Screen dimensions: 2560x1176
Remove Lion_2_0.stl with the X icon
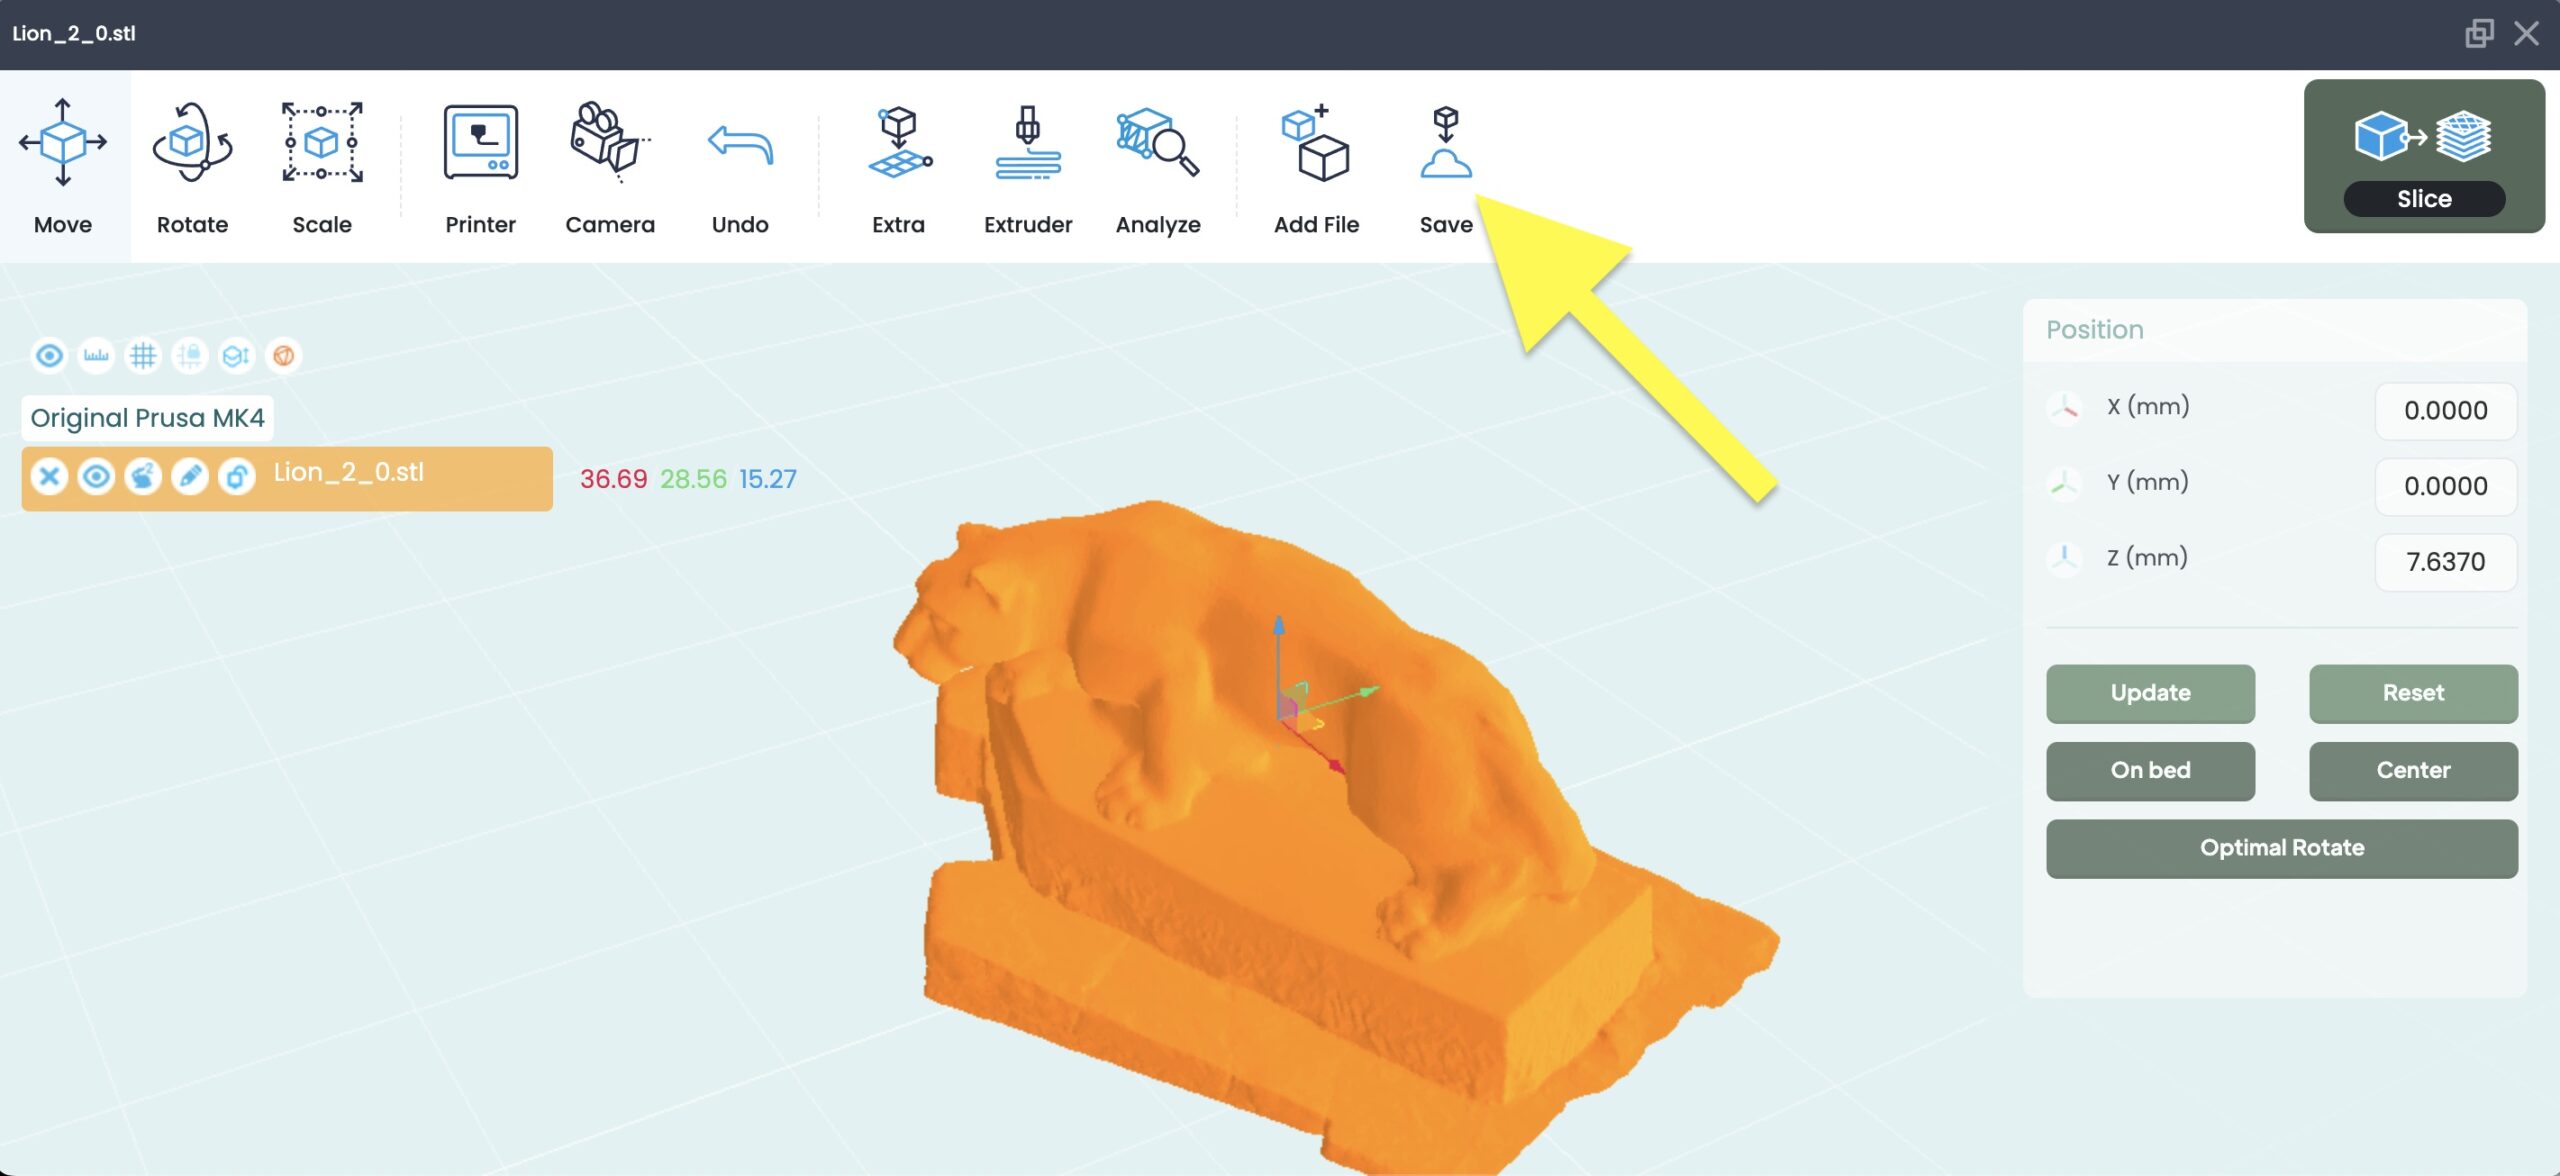tap(49, 477)
